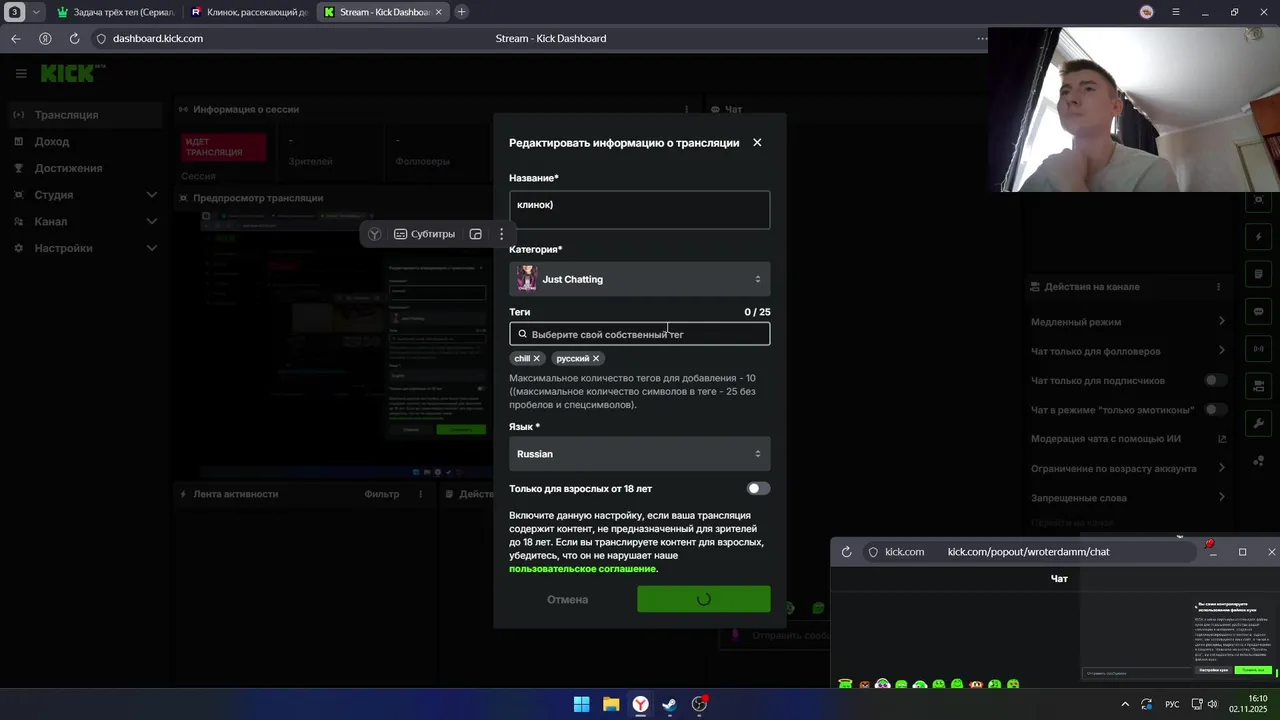Open the пользовательское соглашение link
This screenshot has height=720, width=1280.
[x=583, y=569]
